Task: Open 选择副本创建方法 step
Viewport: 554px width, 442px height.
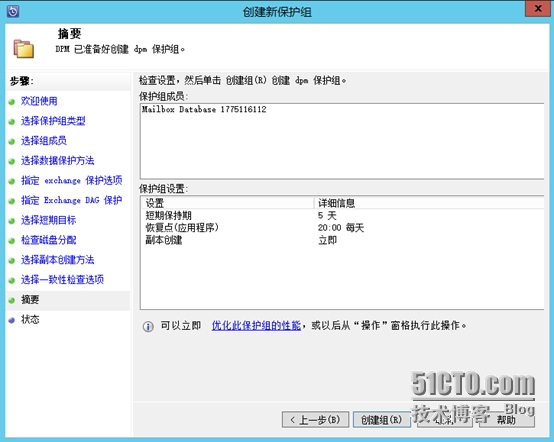Action: [x=58, y=260]
